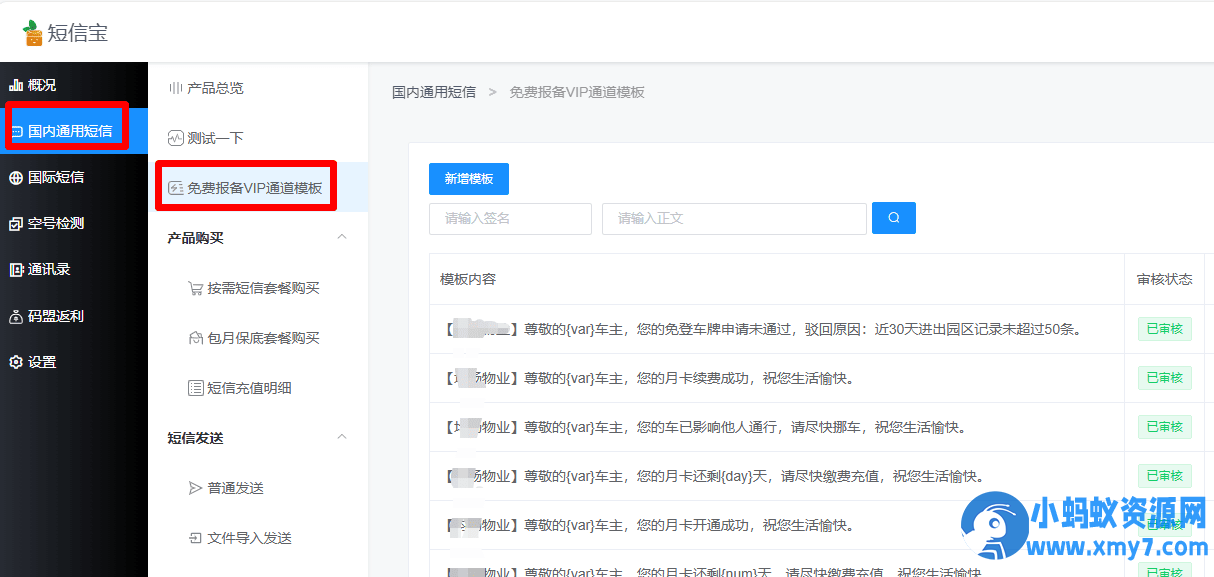
Task: Click the 请输入签名 input field
Action: click(x=510, y=218)
